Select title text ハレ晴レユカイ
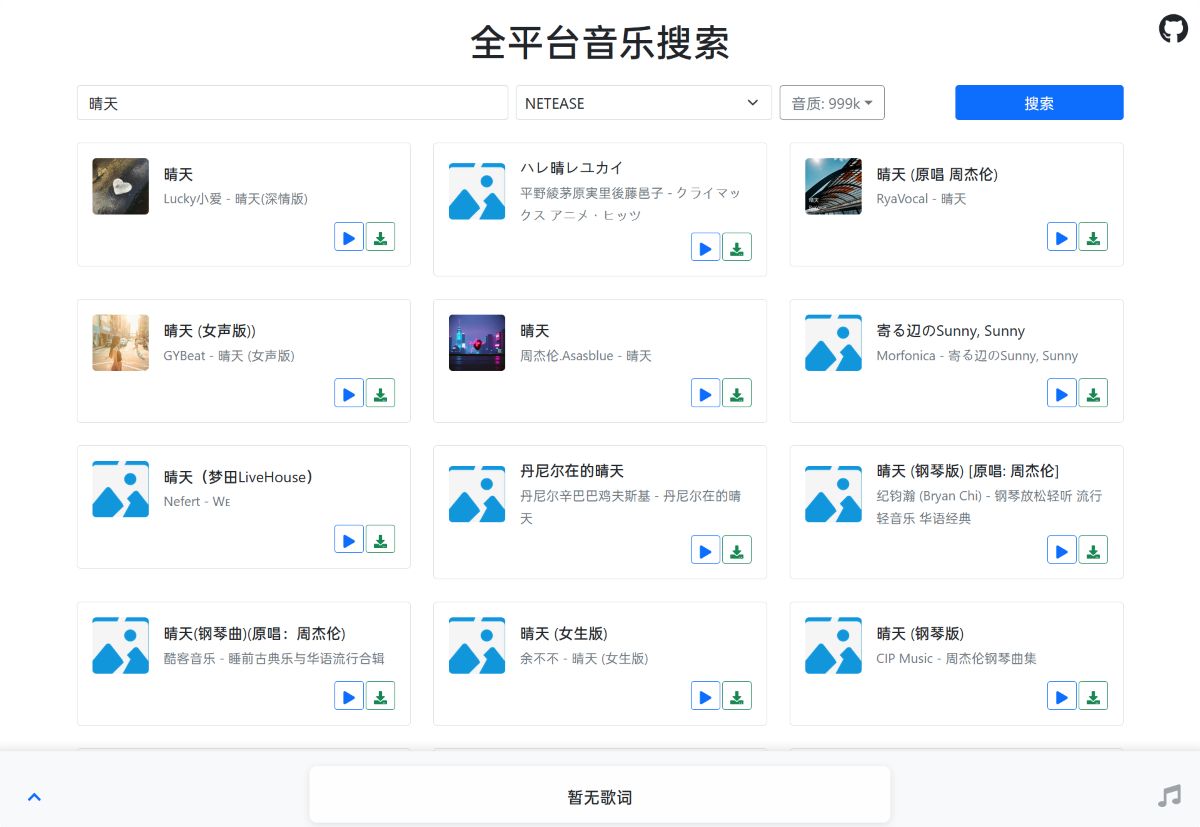 tap(572, 168)
